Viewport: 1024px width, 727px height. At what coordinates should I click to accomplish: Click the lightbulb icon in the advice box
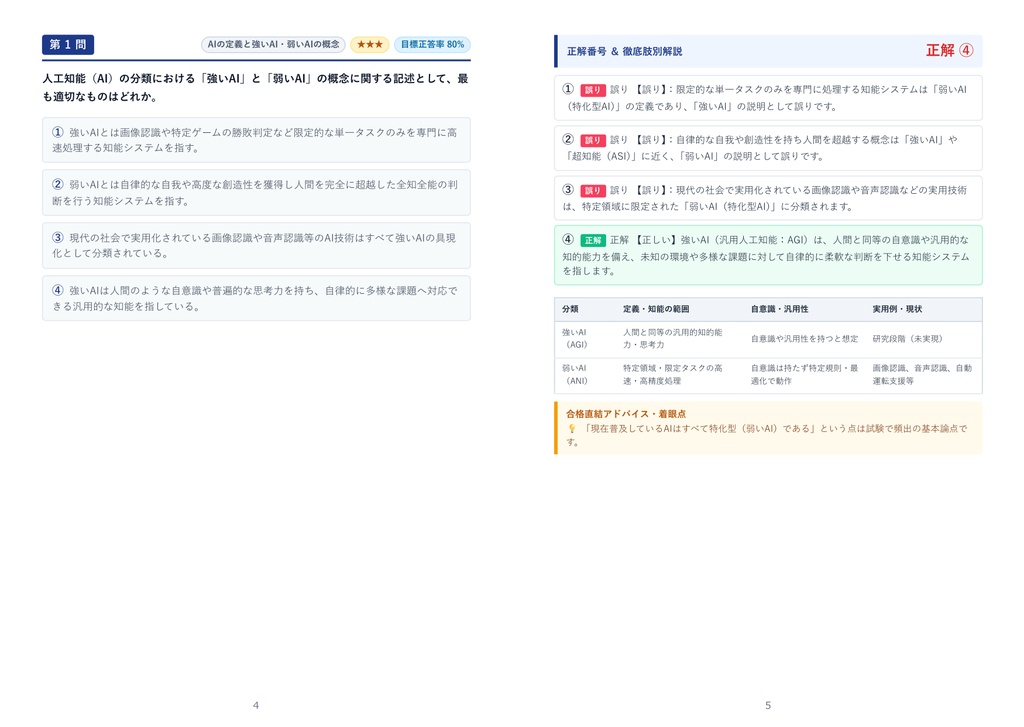click(x=571, y=428)
